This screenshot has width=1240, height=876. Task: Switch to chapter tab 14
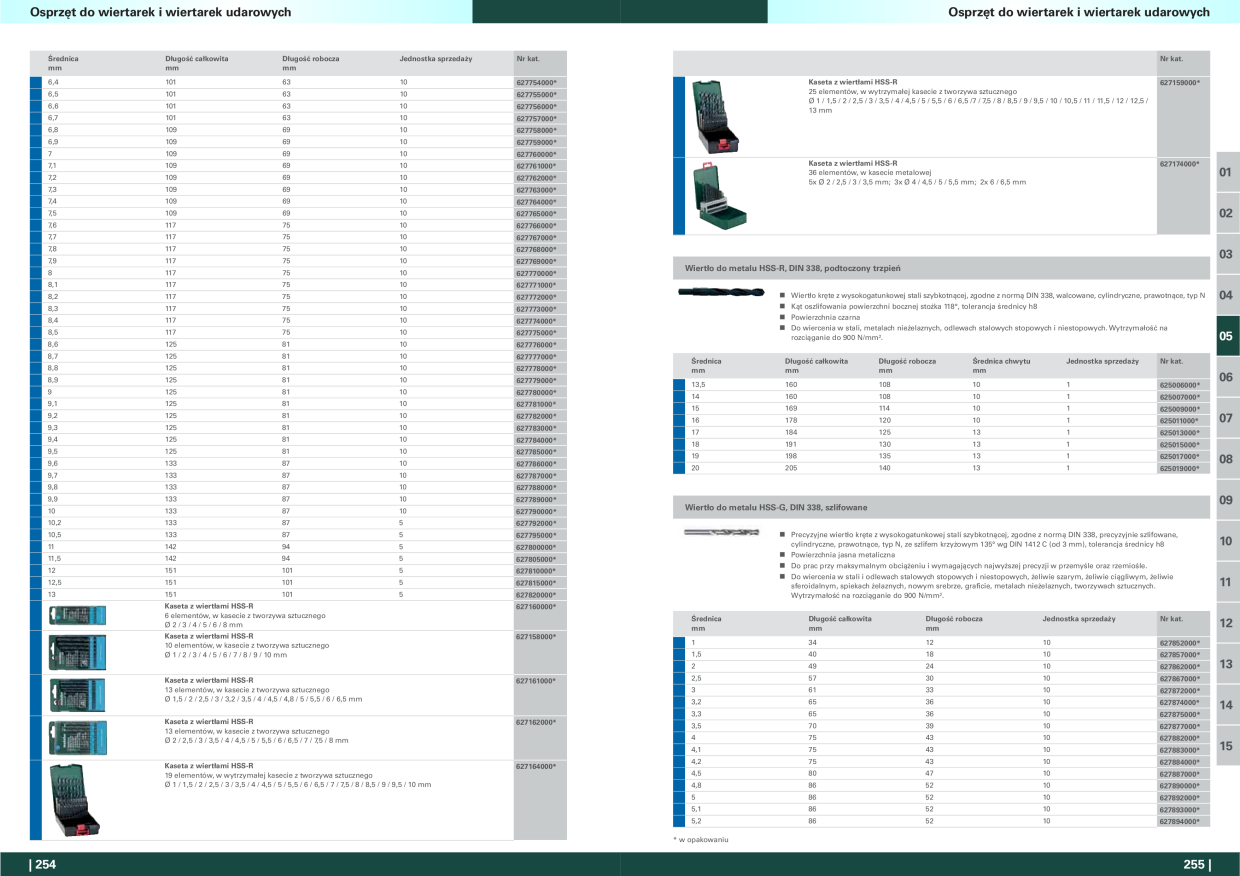point(1227,705)
